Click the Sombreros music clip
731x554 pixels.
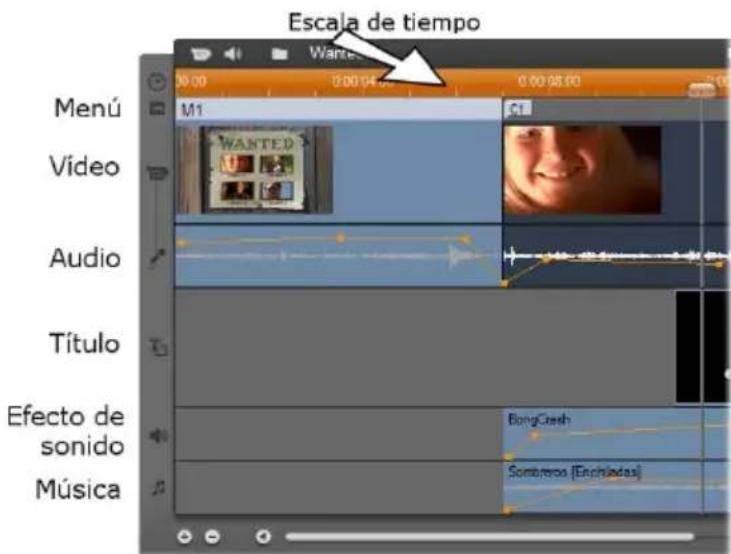pyautogui.click(x=615, y=487)
